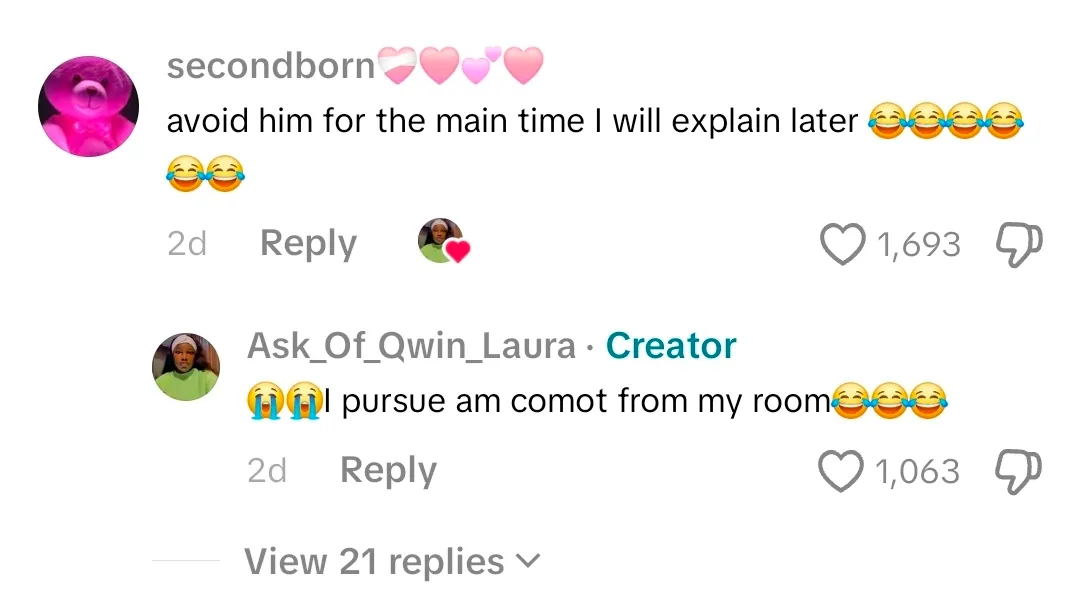Click the liked-by-creator badge beside the first Reply
The height and width of the screenshot is (611, 1080).
(442, 241)
